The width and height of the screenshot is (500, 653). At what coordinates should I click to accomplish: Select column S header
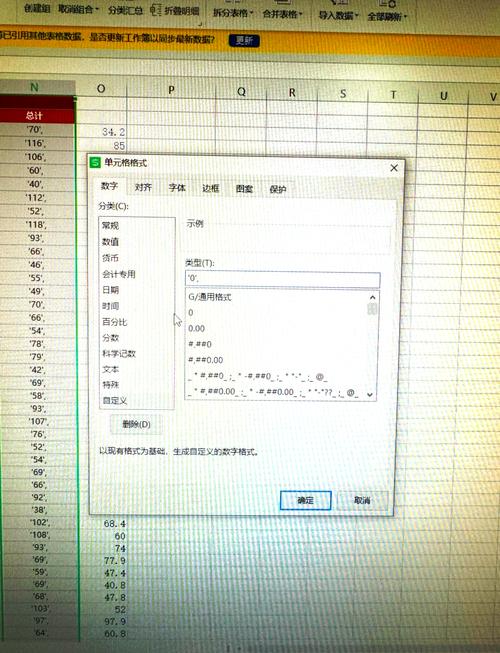343,94
